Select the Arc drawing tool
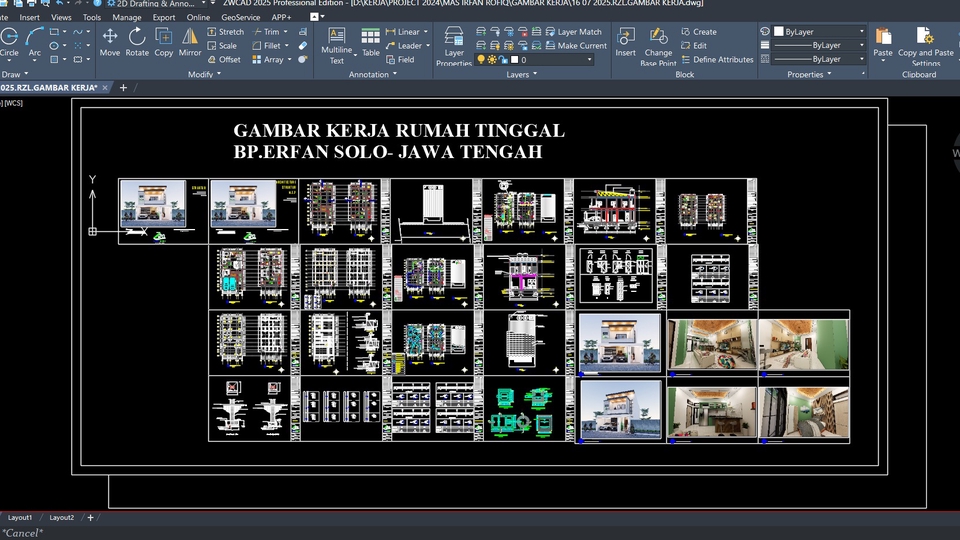The width and height of the screenshot is (960, 540). [x=35, y=41]
